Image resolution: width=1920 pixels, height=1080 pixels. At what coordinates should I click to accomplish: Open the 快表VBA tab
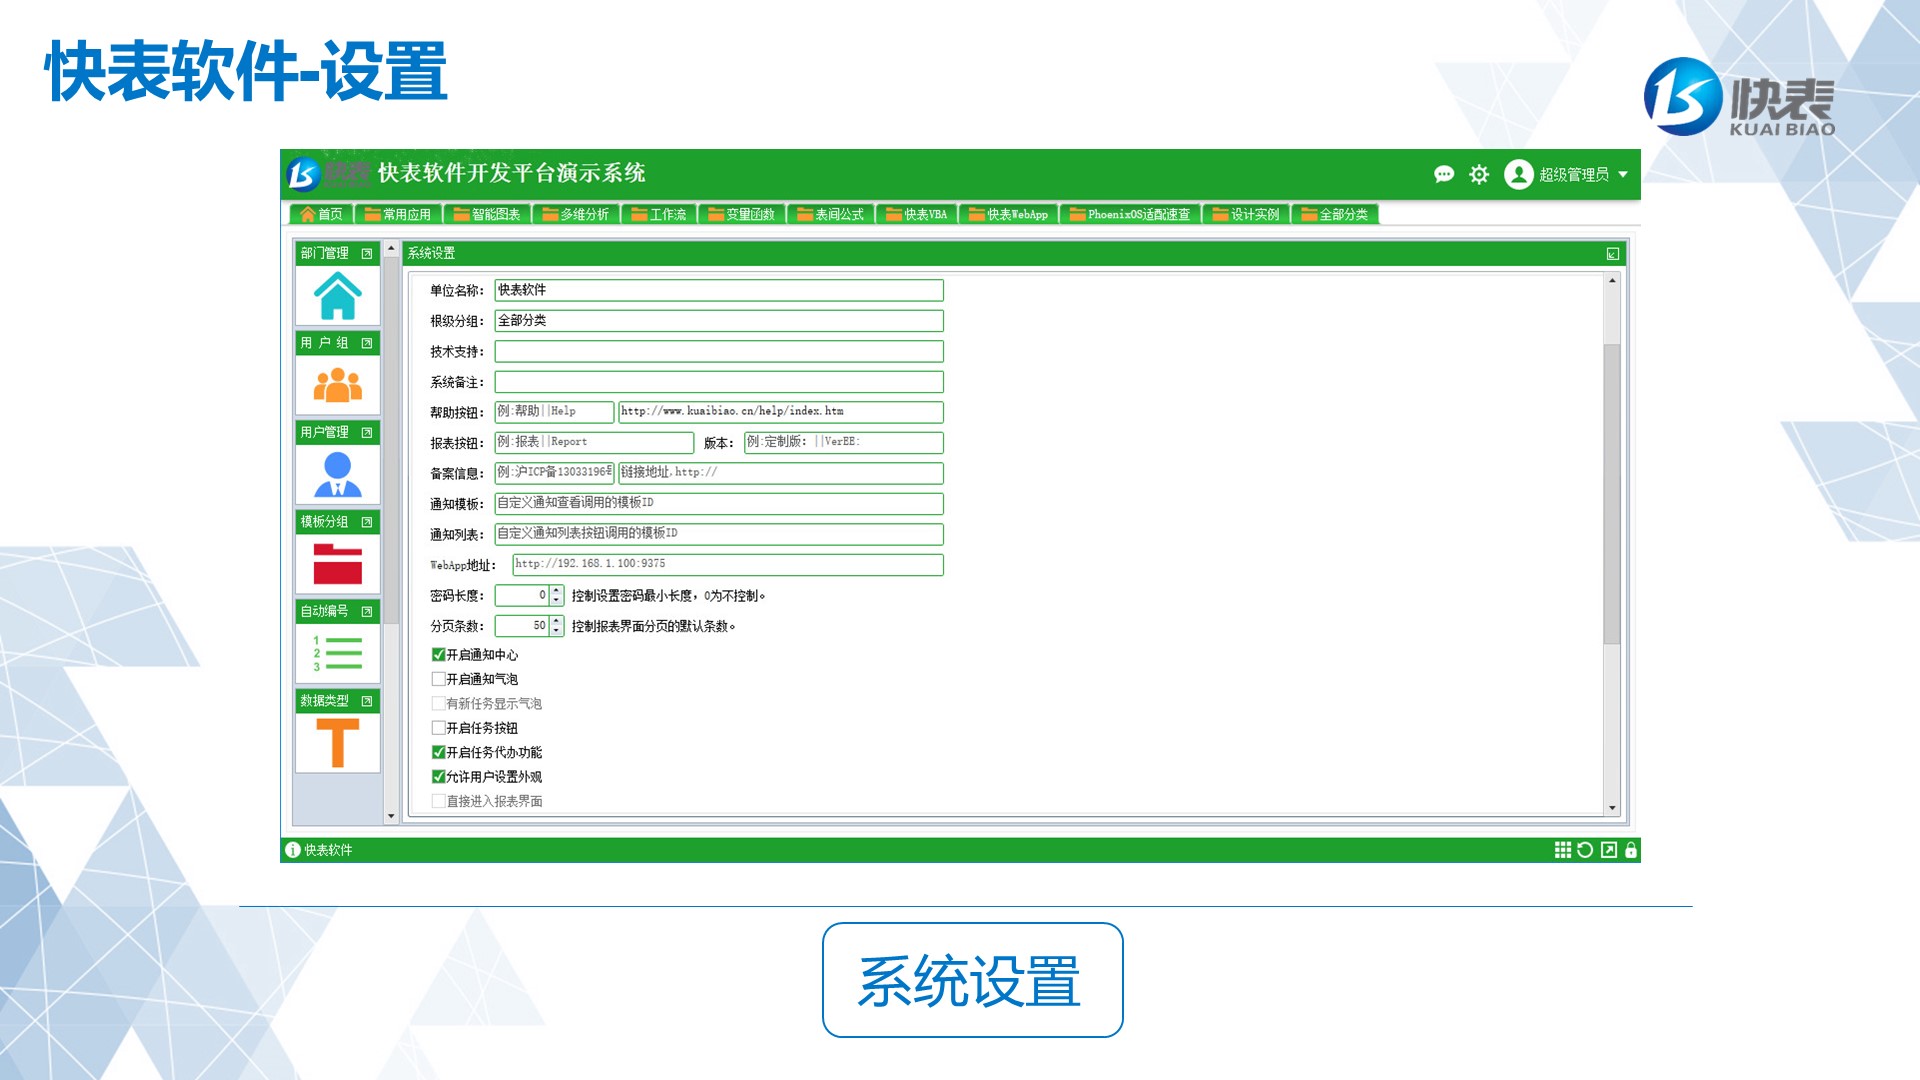tap(916, 214)
